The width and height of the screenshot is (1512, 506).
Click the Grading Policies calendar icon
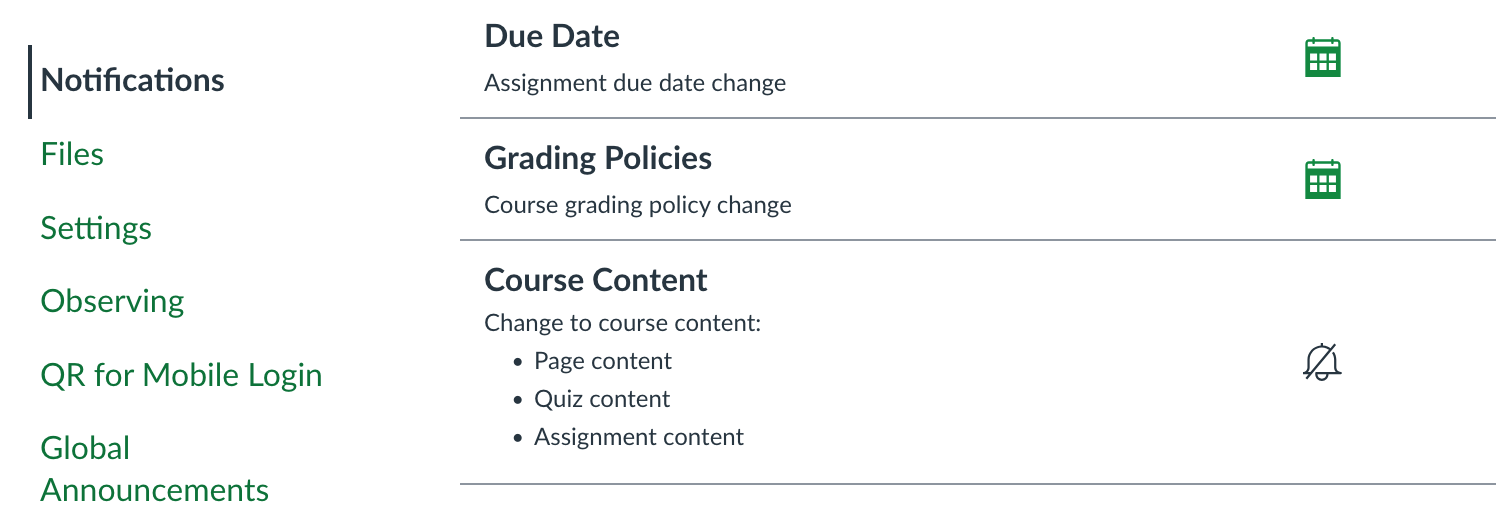(1323, 180)
